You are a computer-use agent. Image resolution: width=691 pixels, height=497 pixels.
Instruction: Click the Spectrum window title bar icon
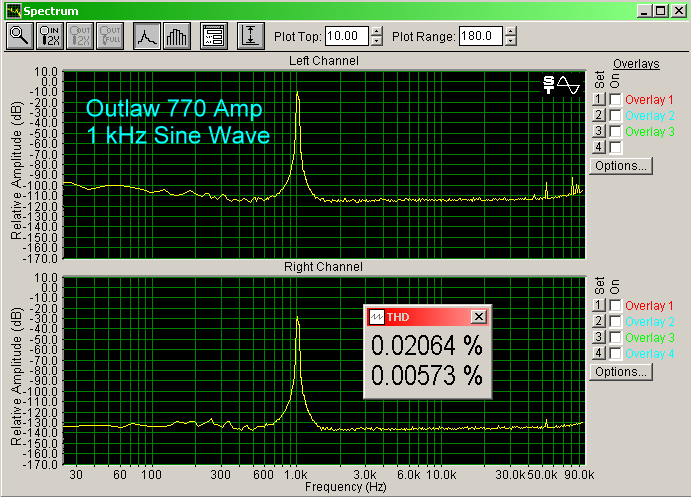tap(12, 10)
